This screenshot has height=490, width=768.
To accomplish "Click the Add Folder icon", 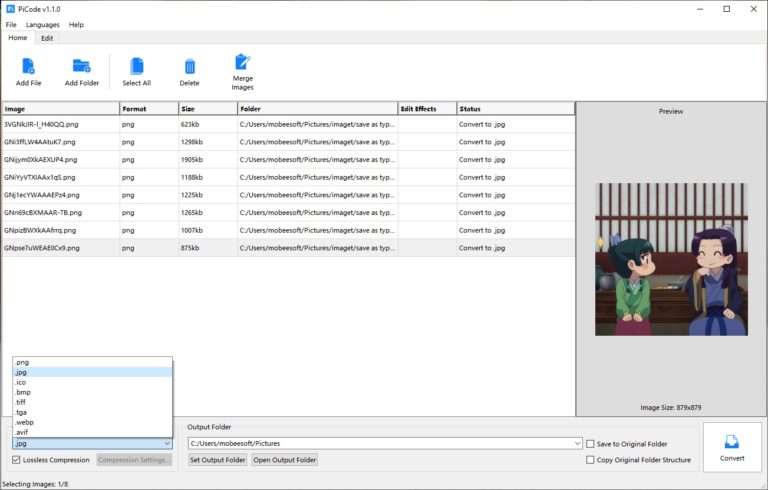I will [81, 66].
